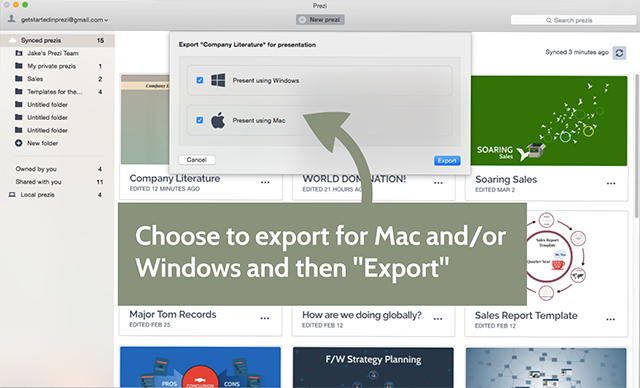The image size is (640, 388).
Task: Click the cloud icon beside Synced prezis
Action: (x=13, y=40)
